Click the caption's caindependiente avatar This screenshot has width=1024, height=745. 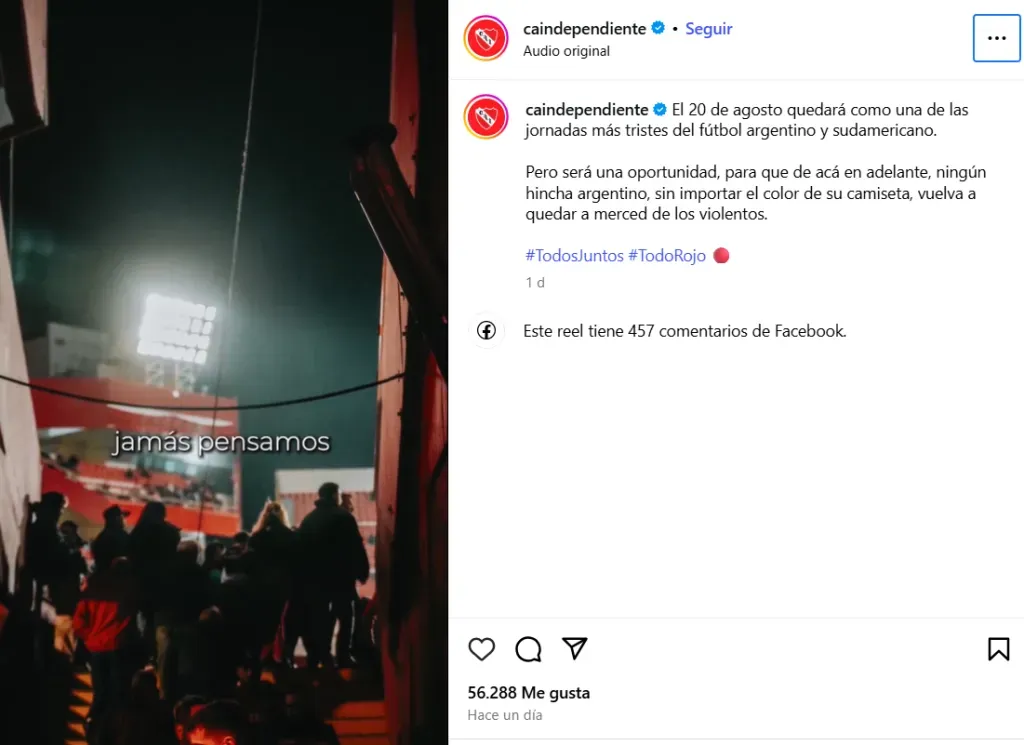(486, 117)
